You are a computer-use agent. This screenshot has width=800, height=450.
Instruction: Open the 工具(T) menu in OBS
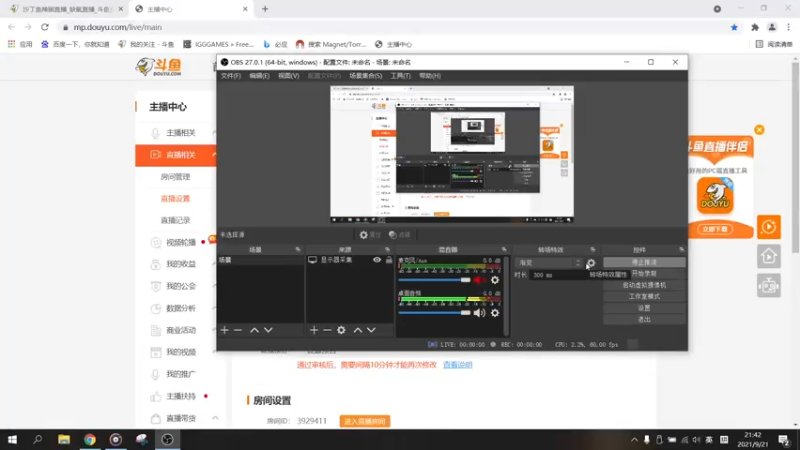[x=401, y=76]
